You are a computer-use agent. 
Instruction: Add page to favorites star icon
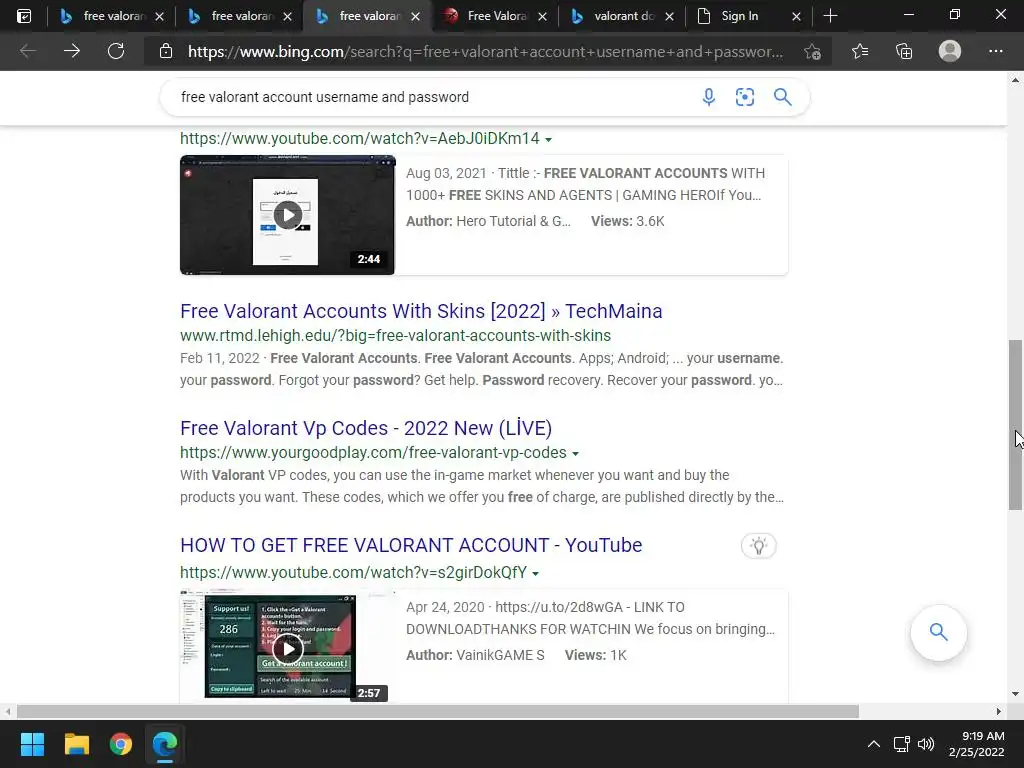click(x=812, y=52)
